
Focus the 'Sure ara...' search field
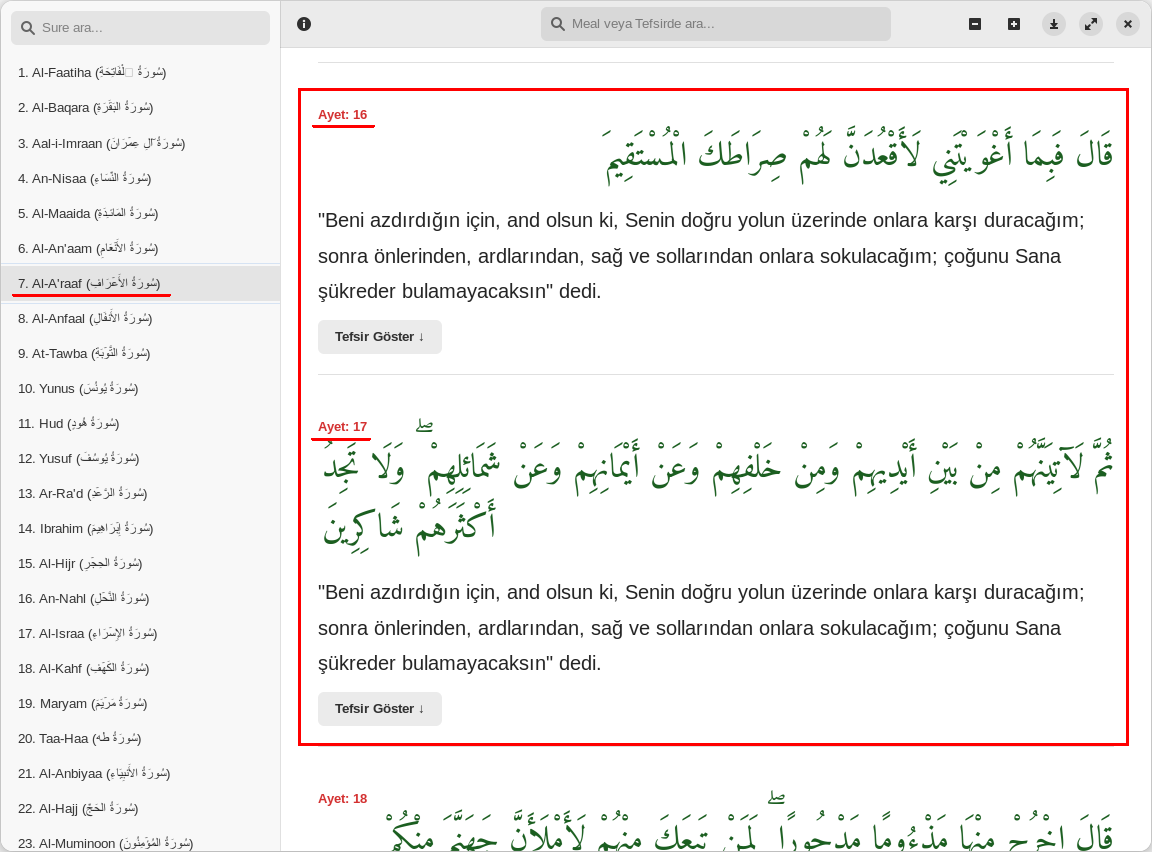[150, 28]
